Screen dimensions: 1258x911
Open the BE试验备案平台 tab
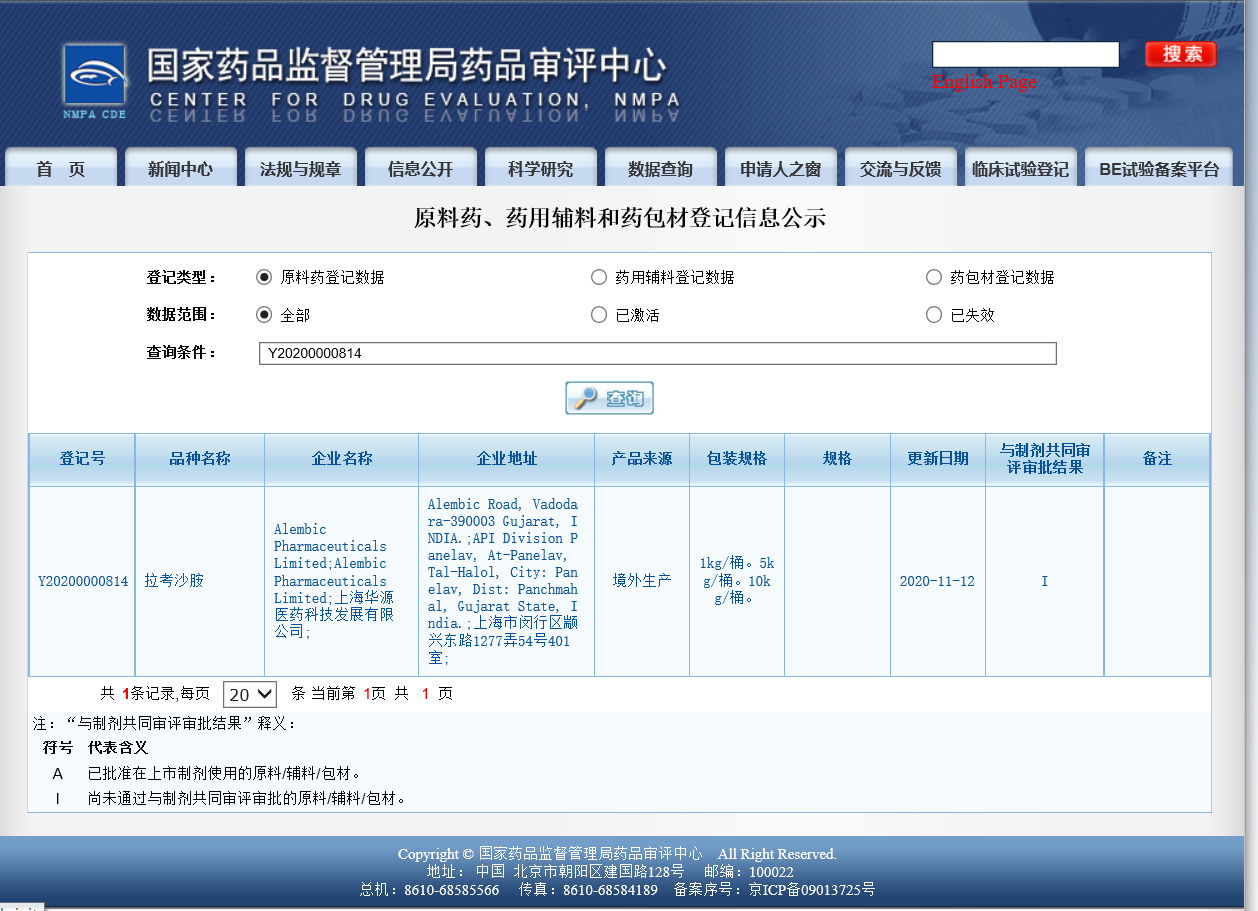click(x=1157, y=167)
